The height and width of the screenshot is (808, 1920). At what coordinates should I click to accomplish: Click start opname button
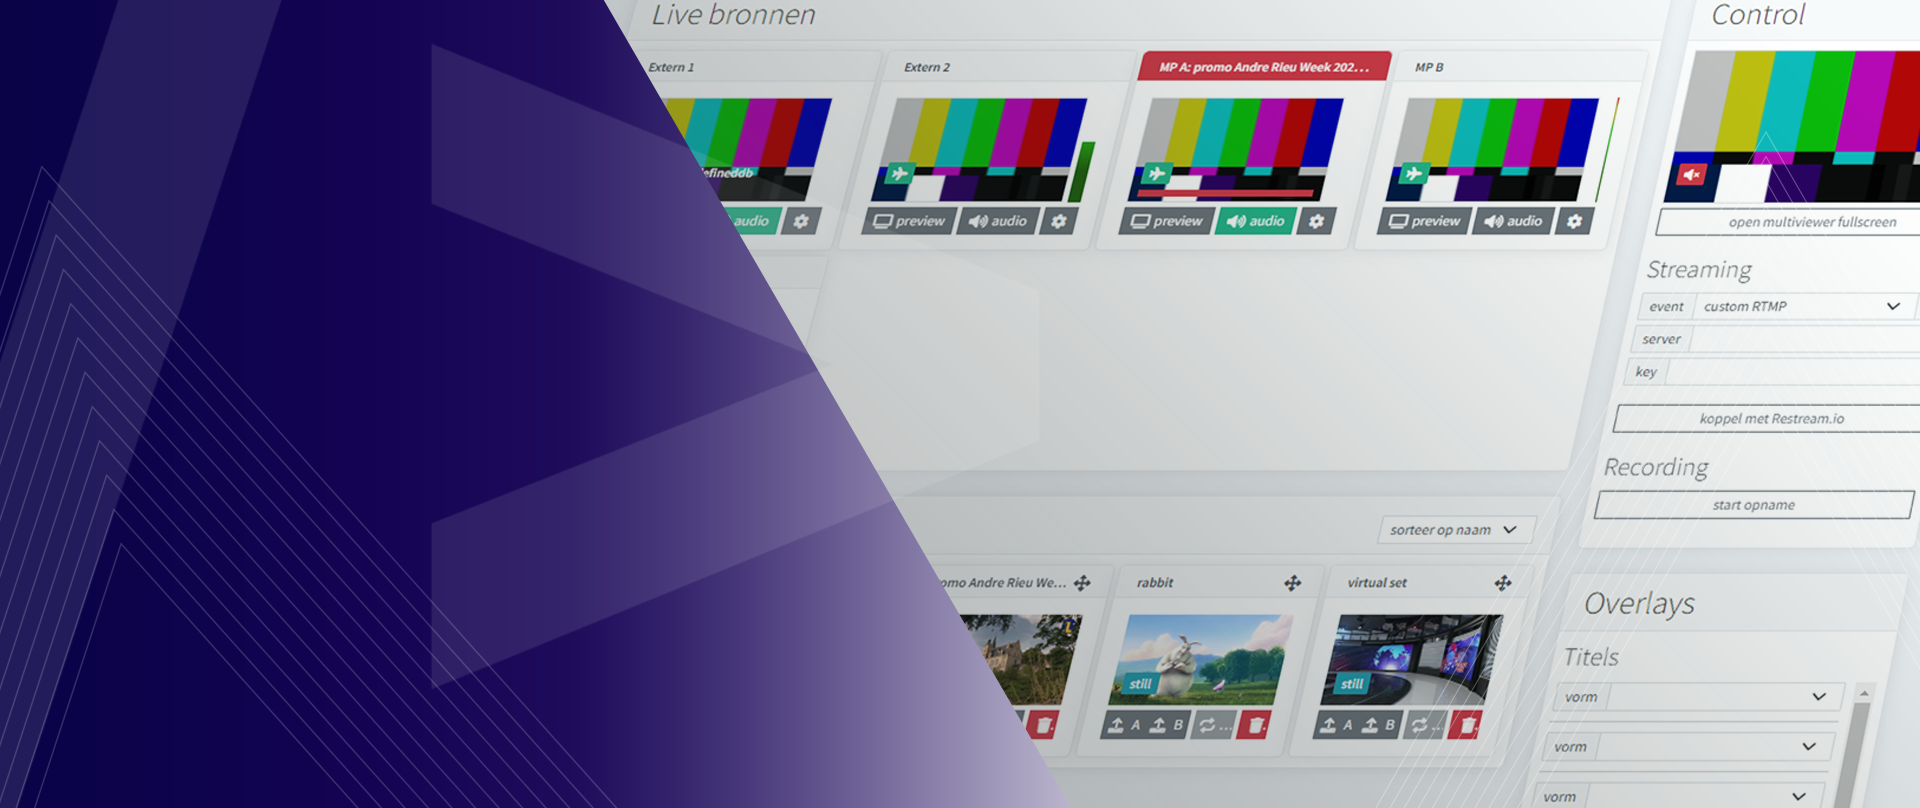[x=1754, y=505]
